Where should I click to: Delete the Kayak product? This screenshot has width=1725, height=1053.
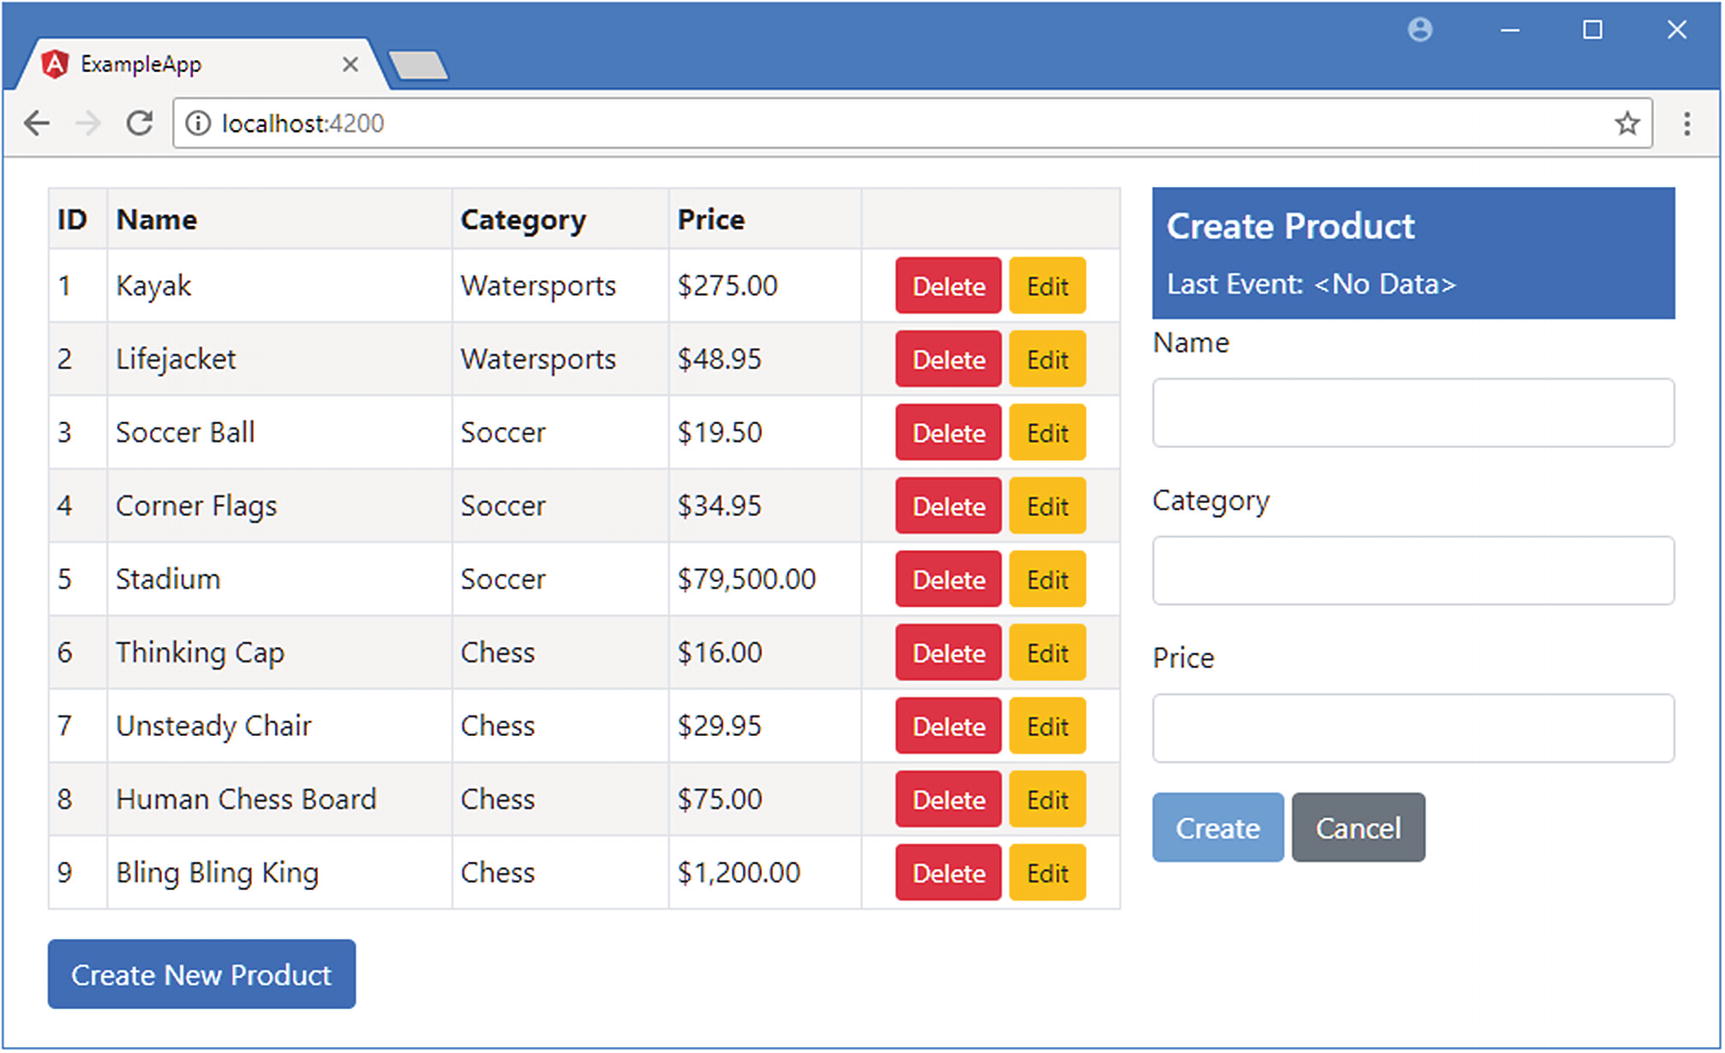(948, 286)
